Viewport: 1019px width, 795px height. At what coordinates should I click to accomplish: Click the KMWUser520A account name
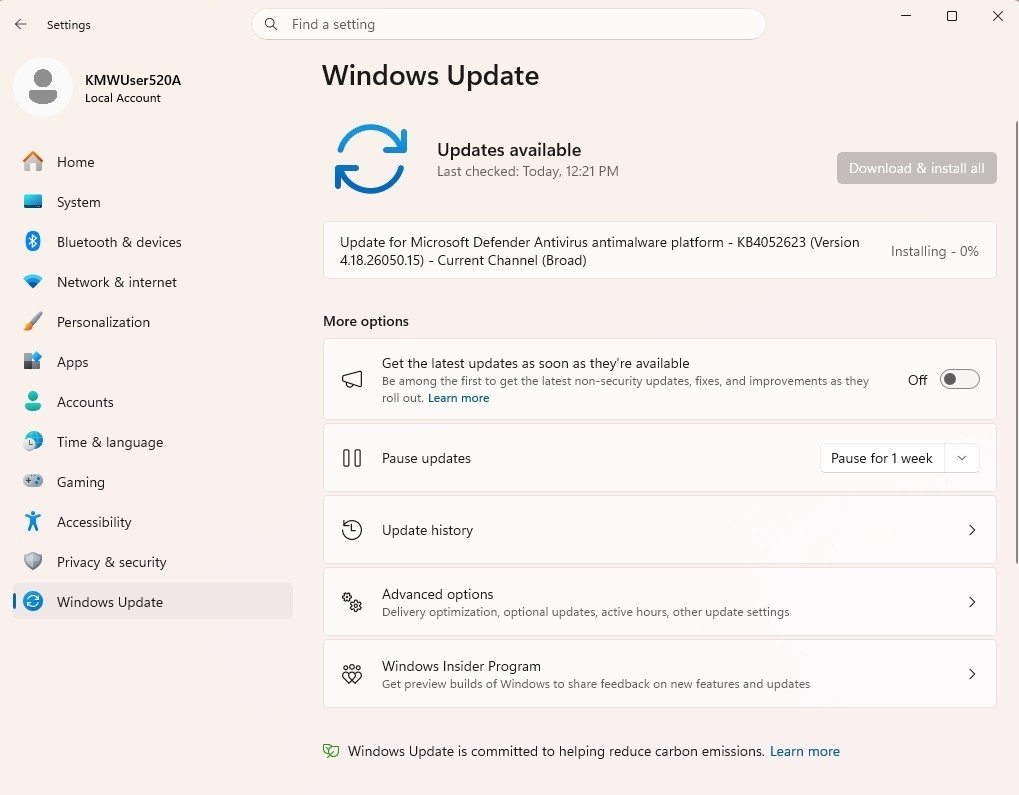click(x=133, y=80)
